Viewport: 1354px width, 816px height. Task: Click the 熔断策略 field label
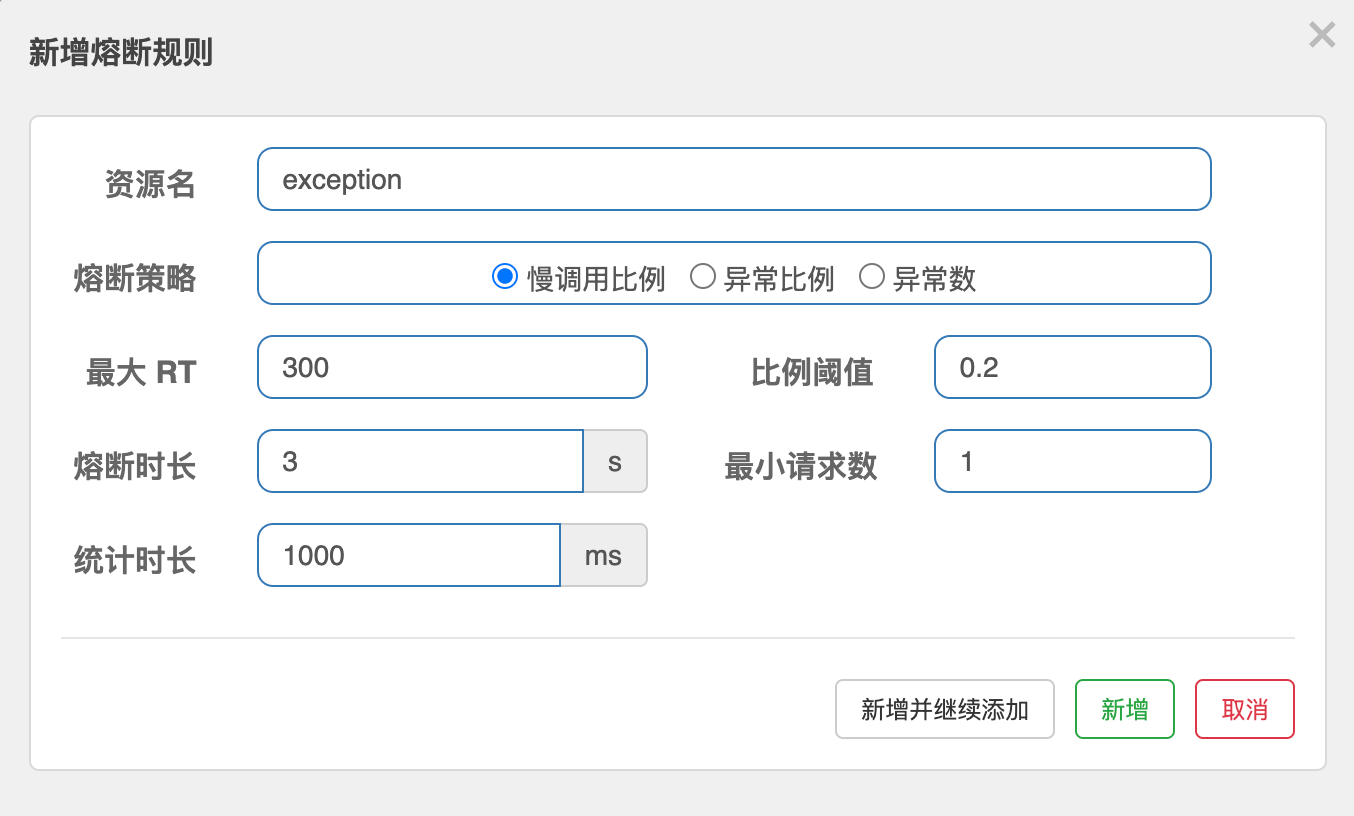[x=135, y=279]
